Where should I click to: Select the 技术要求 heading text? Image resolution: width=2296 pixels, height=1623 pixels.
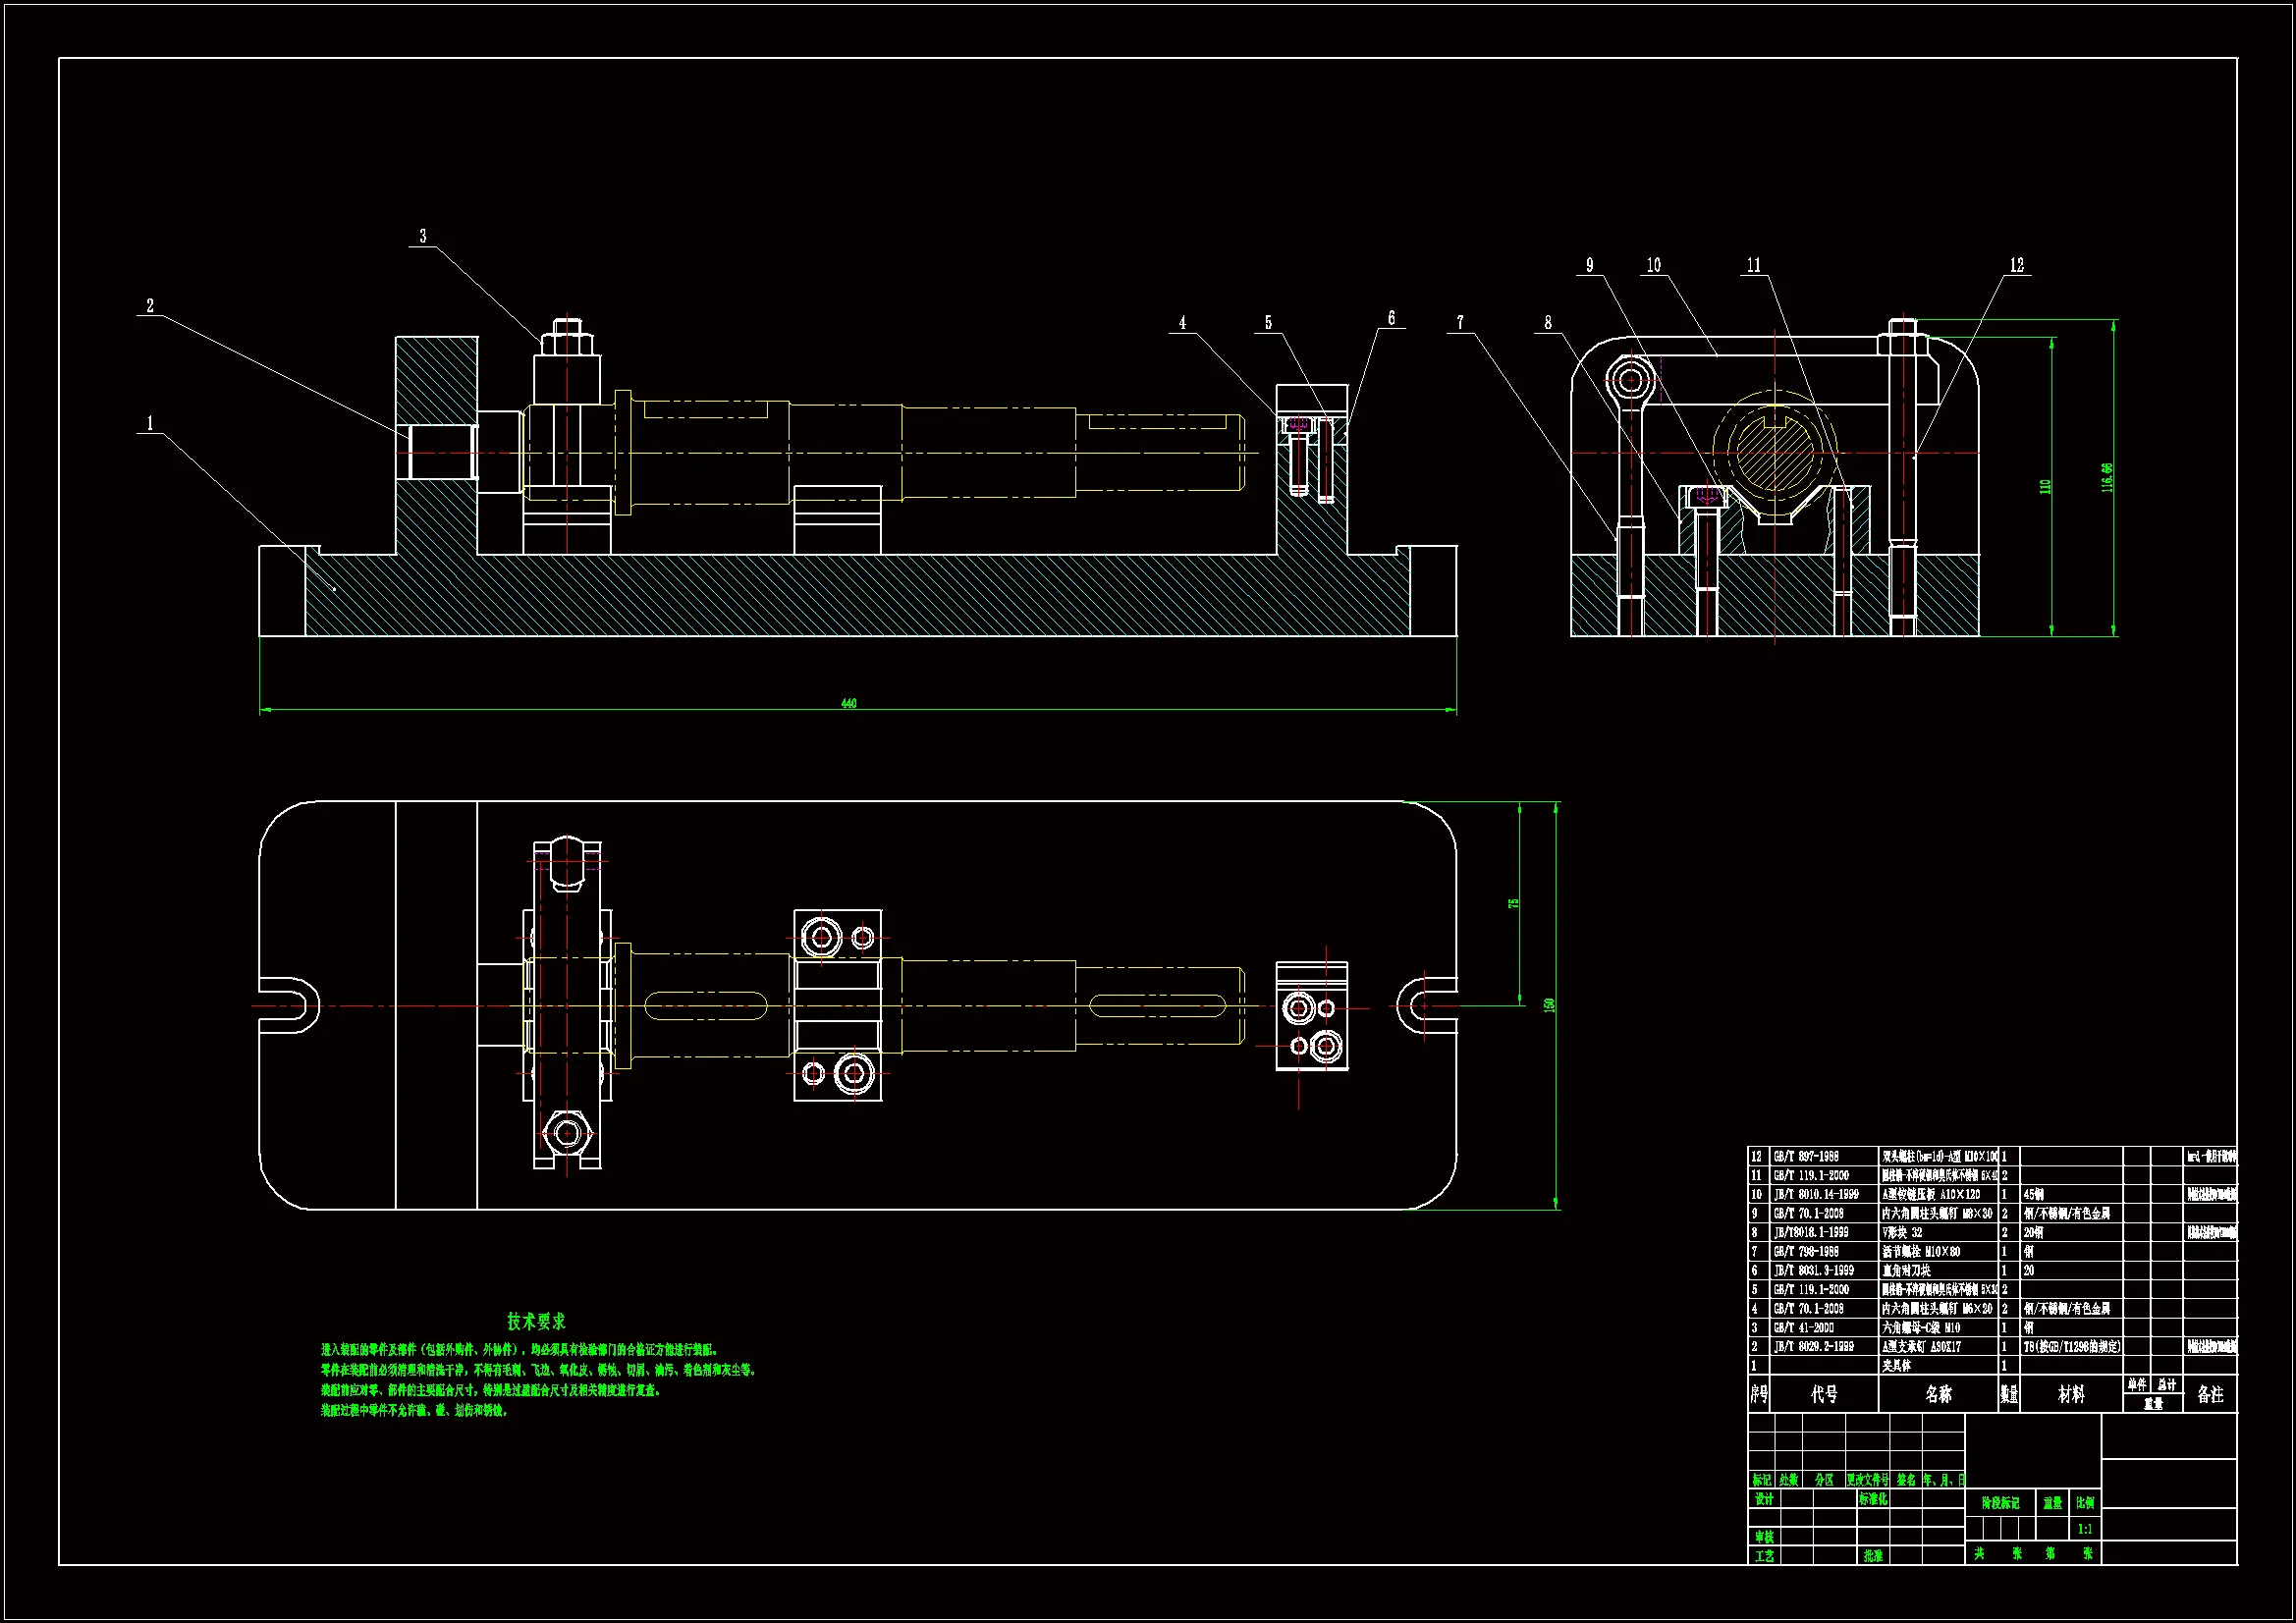pyautogui.click(x=536, y=1322)
